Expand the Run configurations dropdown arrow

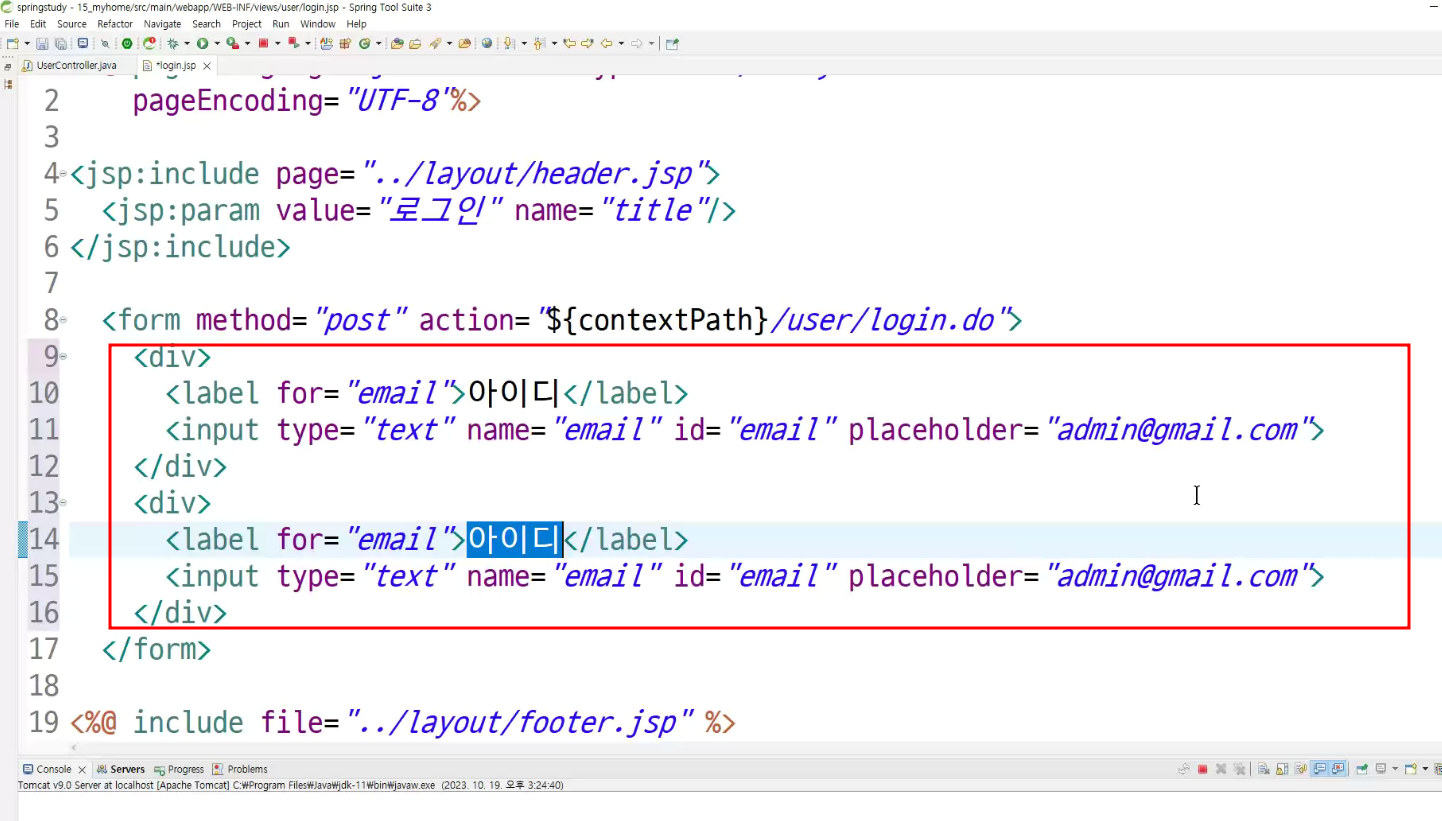[x=217, y=44]
